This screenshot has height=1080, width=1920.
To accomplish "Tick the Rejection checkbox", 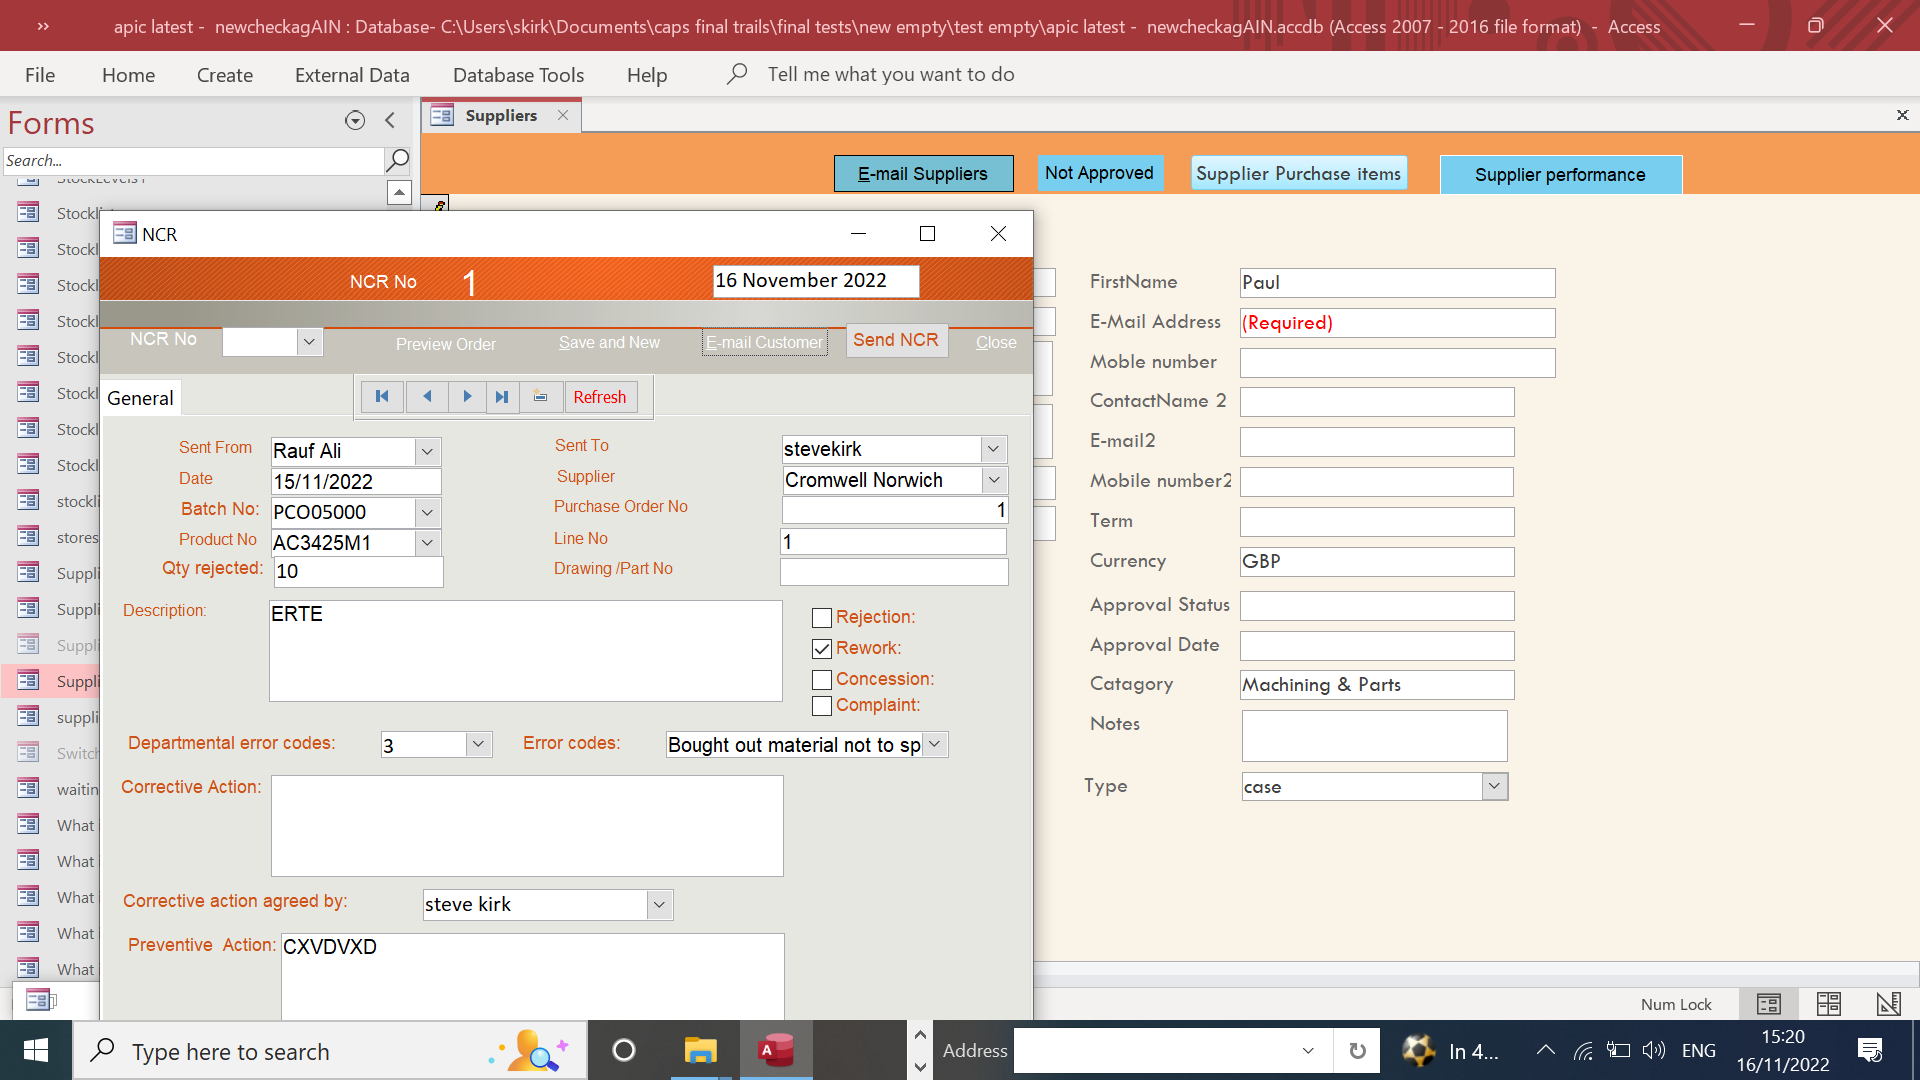I will [x=822, y=618].
